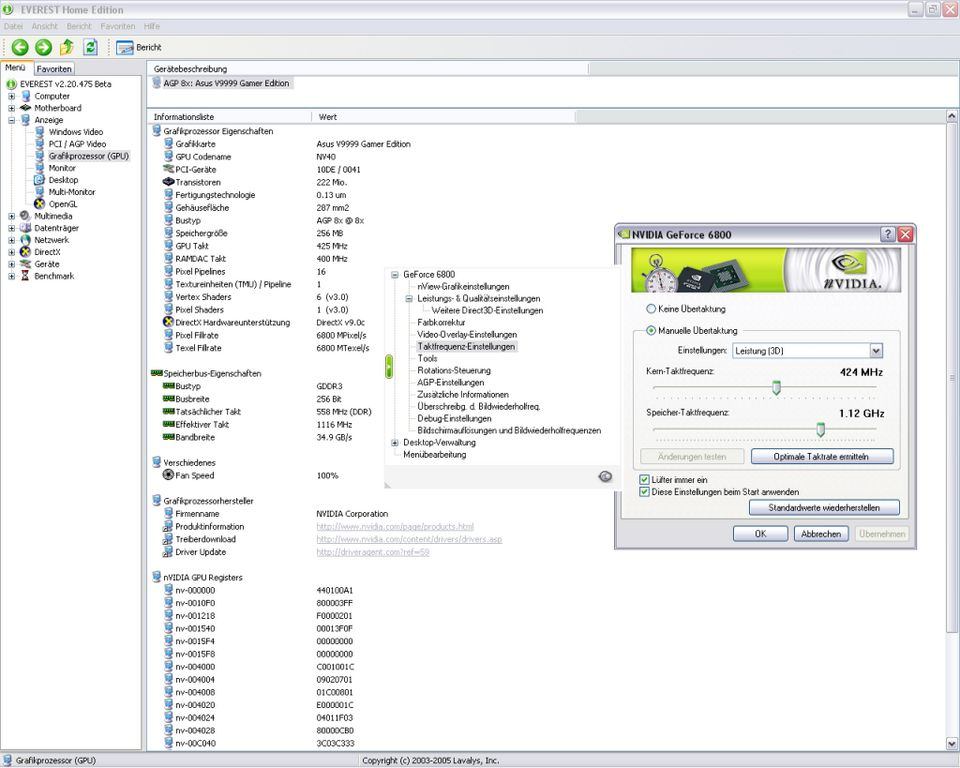The image size is (960, 768).
Task: Switch to the Favoriten tab
Action: coord(54,69)
